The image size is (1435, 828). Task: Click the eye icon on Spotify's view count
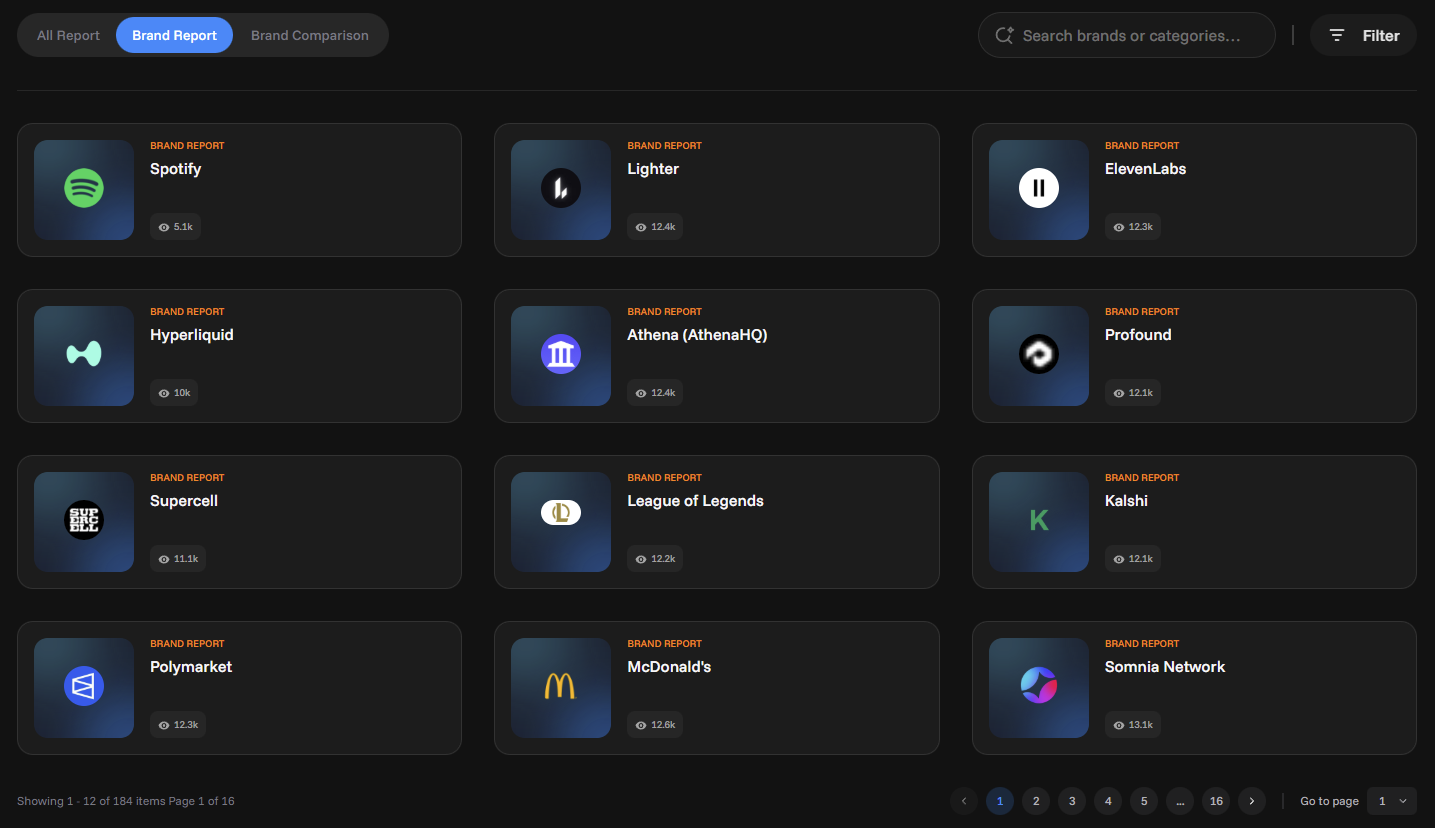point(164,226)
